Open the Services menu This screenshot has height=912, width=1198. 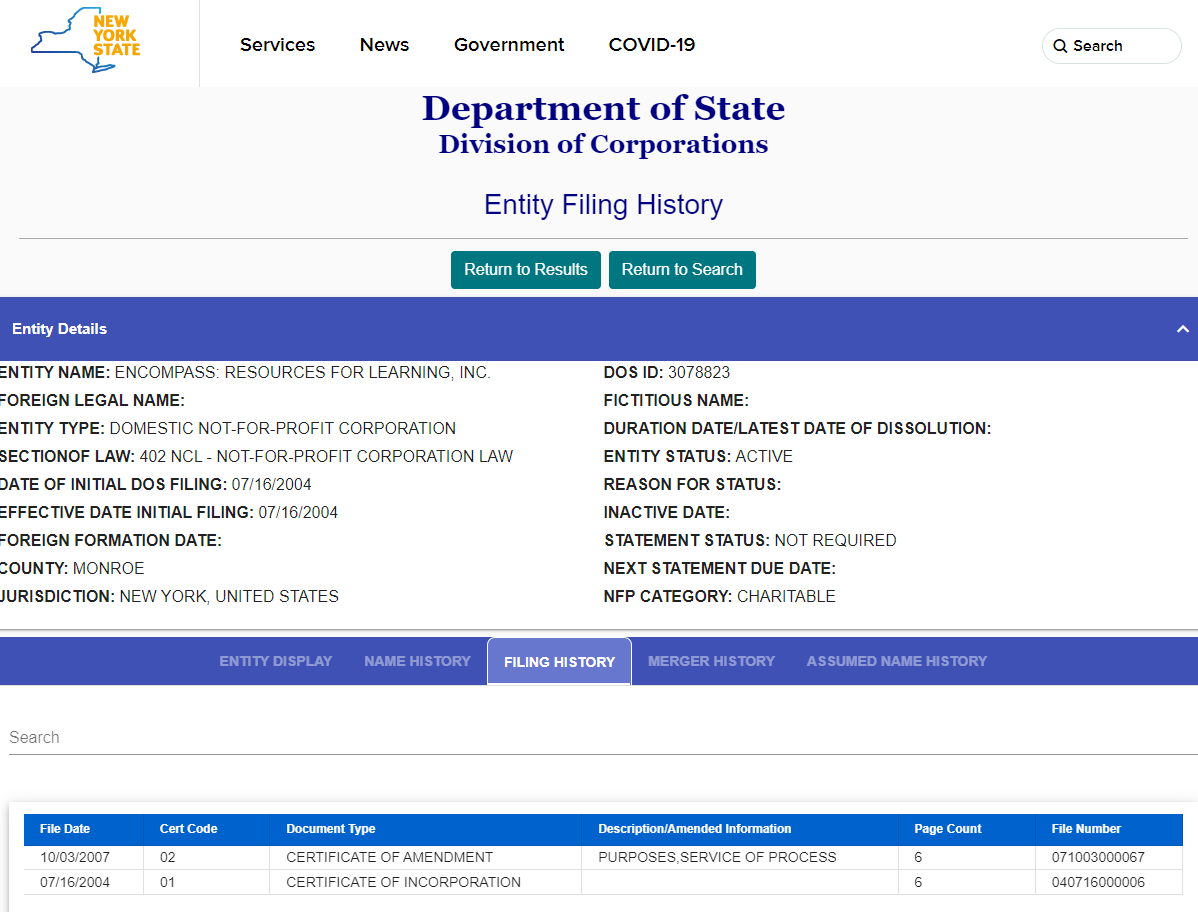coord(277,45)
